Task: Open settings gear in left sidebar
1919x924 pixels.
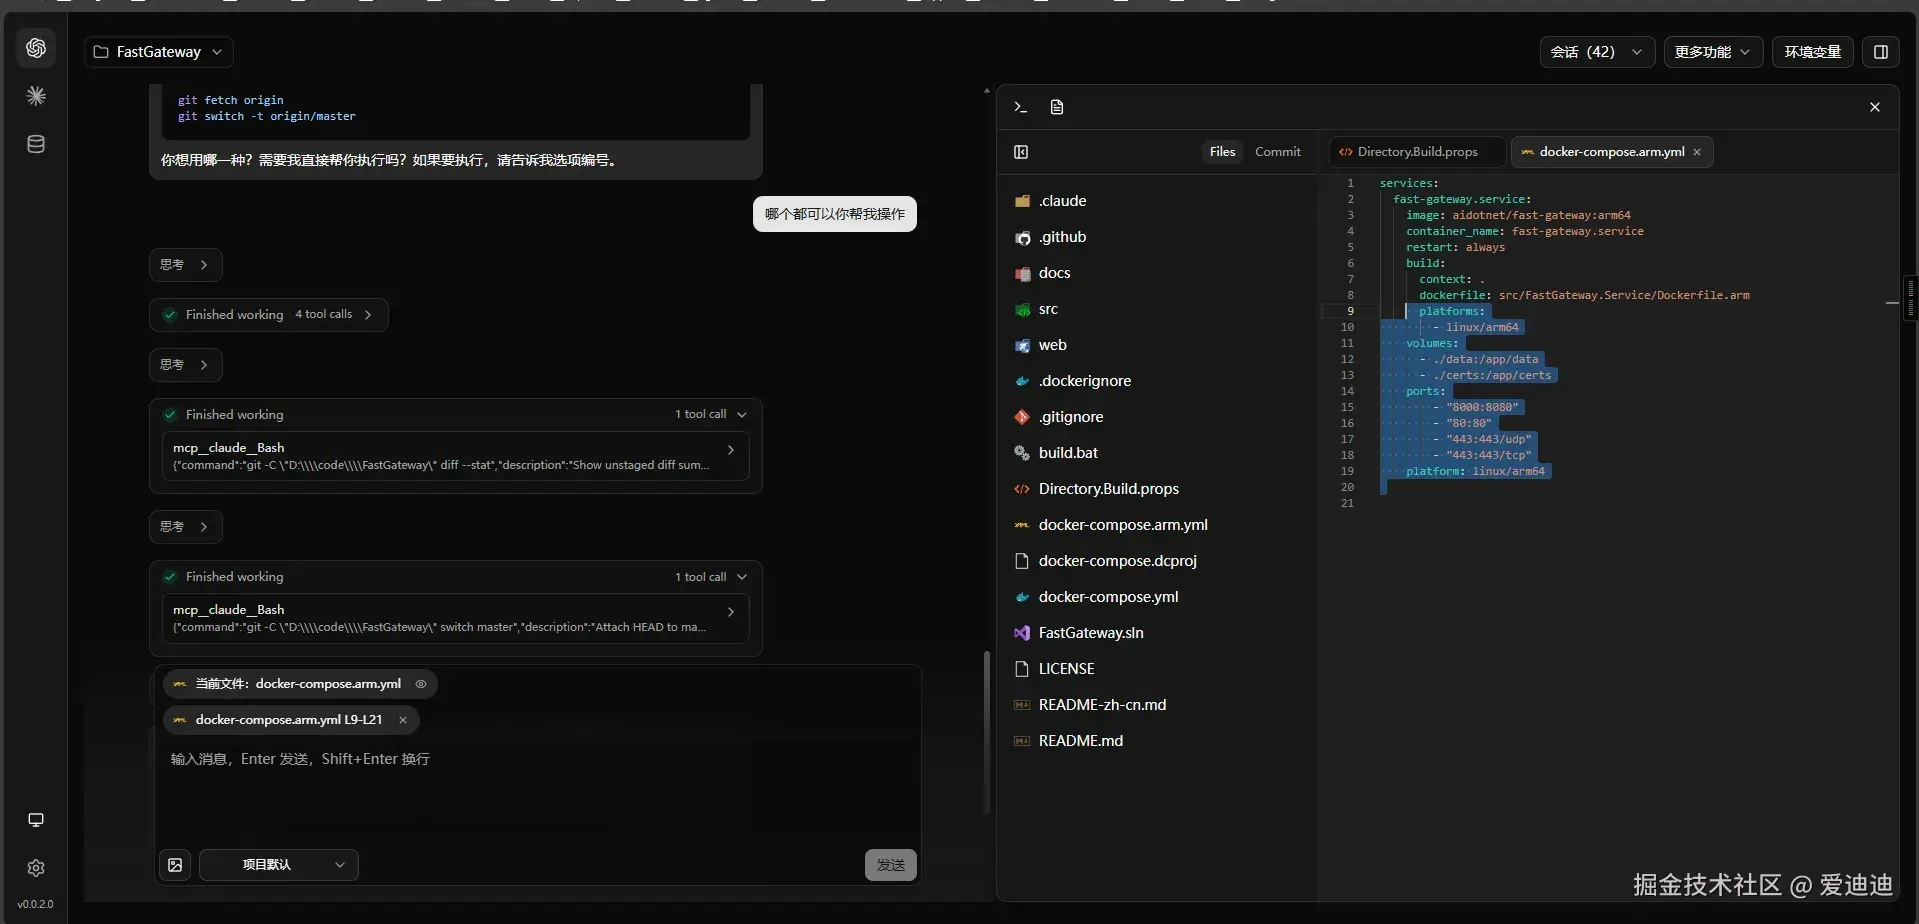Action: (x=36, y=868)
